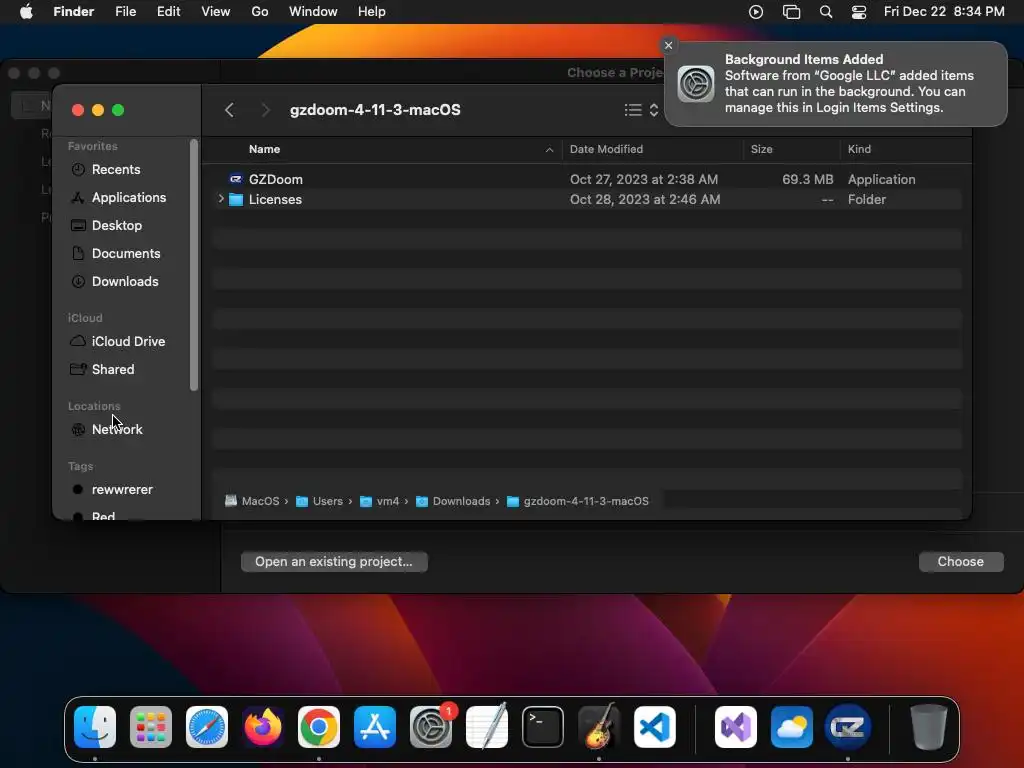
Task: Sort by the Kind column header
Action: (x=859, y=150)
